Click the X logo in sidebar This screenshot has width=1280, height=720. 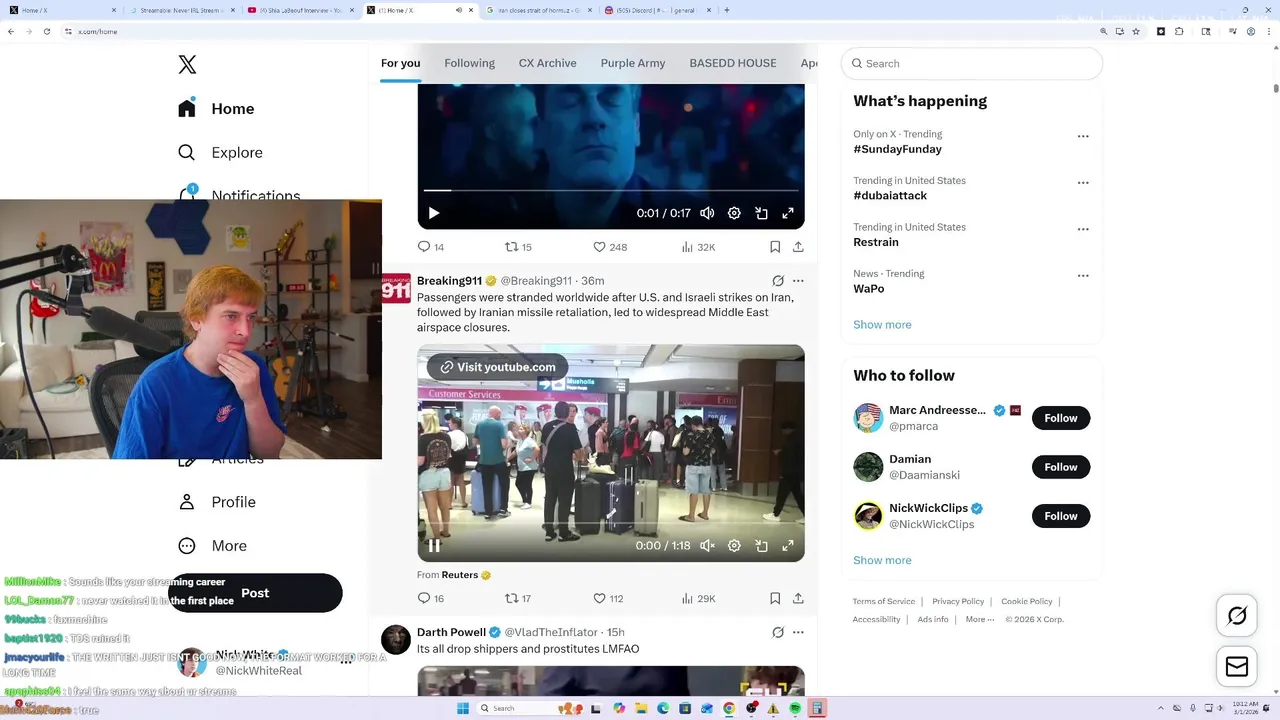pos(187,65)
